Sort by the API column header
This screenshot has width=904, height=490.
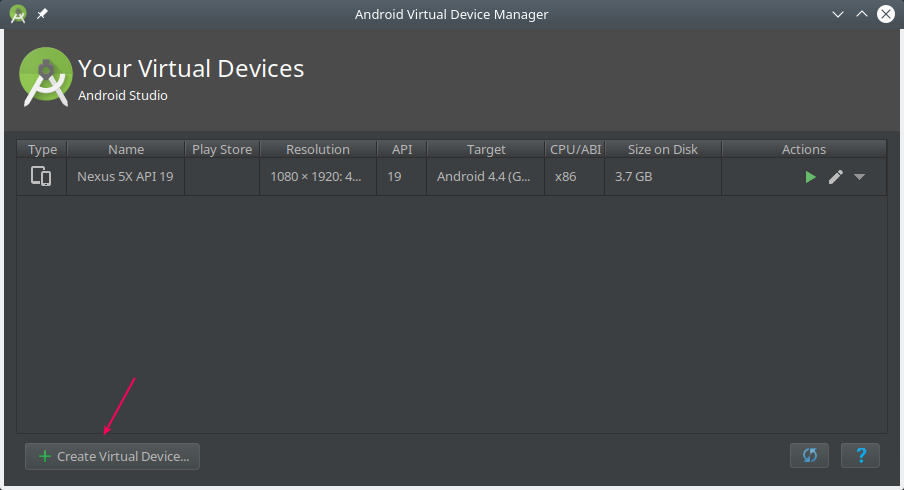point(402,149)
